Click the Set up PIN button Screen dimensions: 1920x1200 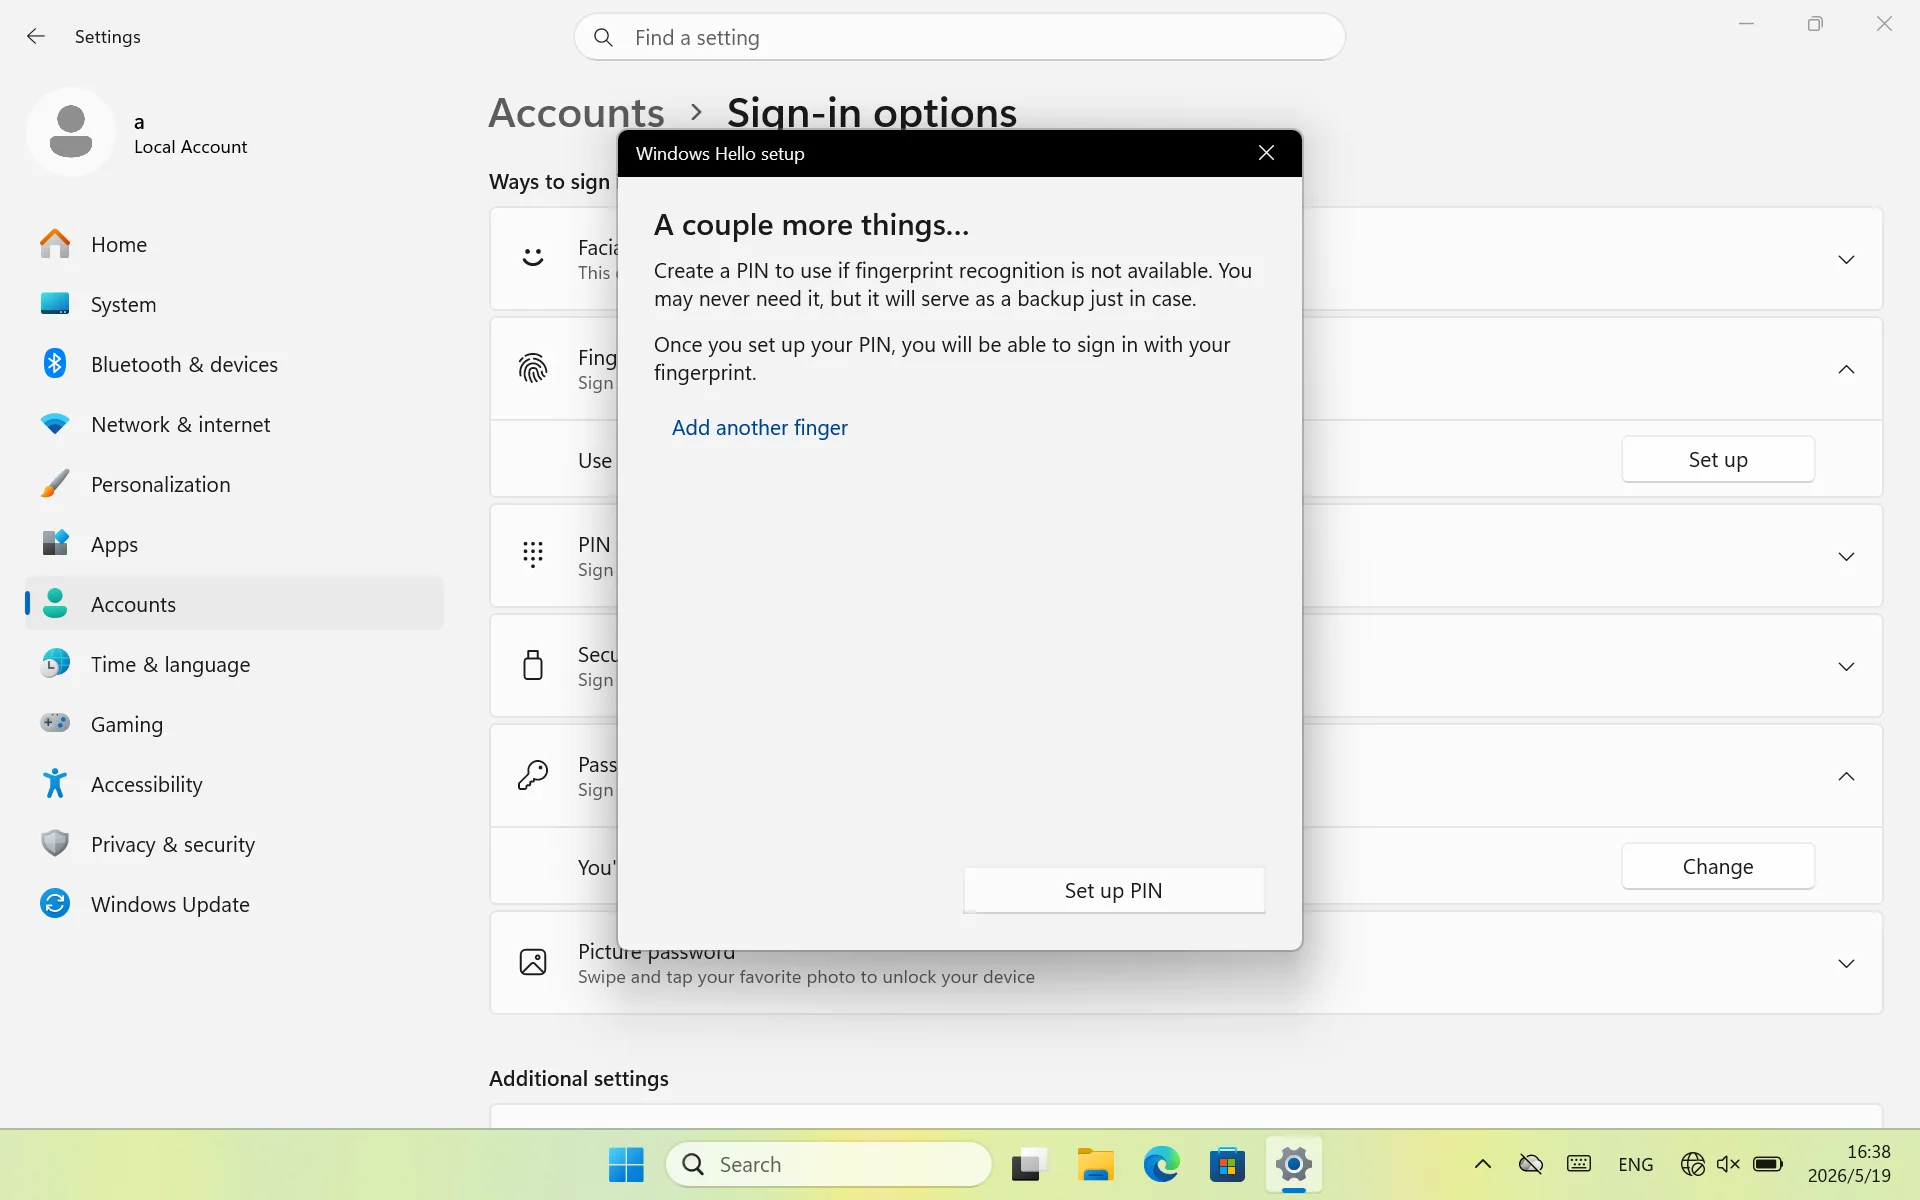pos(1114,890)
